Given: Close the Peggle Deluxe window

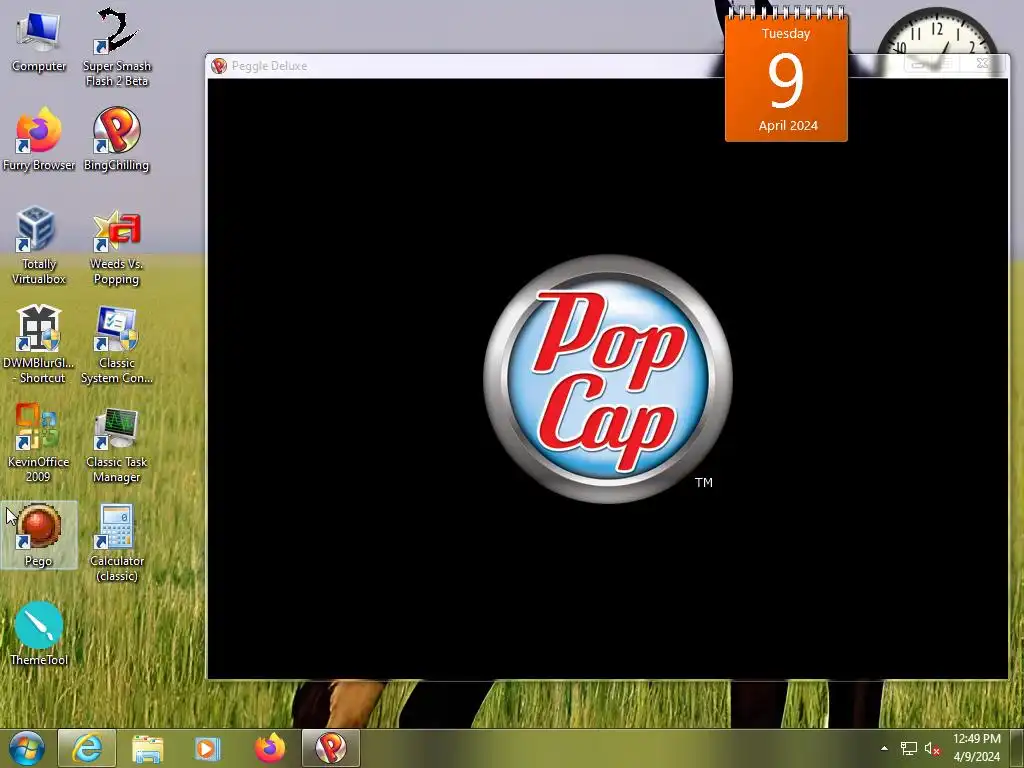Looking at the screenshot, I should point(982,63).
